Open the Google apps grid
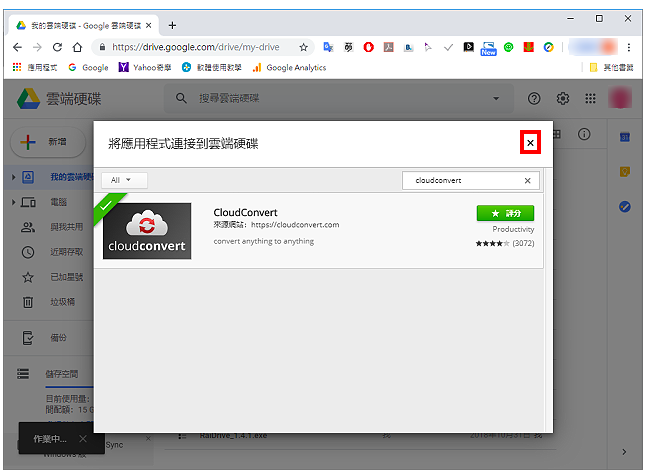Image resolution: width=658 pixels, height=476 pixels. click(590, 99)
